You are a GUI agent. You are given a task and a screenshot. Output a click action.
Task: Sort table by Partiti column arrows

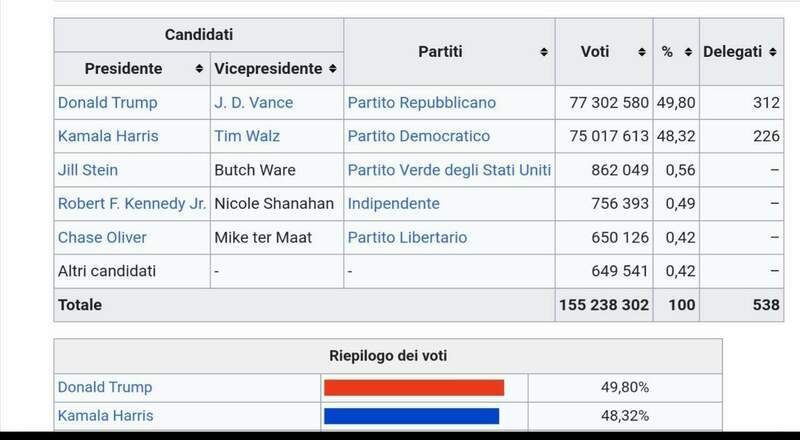pyautogui.click(x=544, y=51)
